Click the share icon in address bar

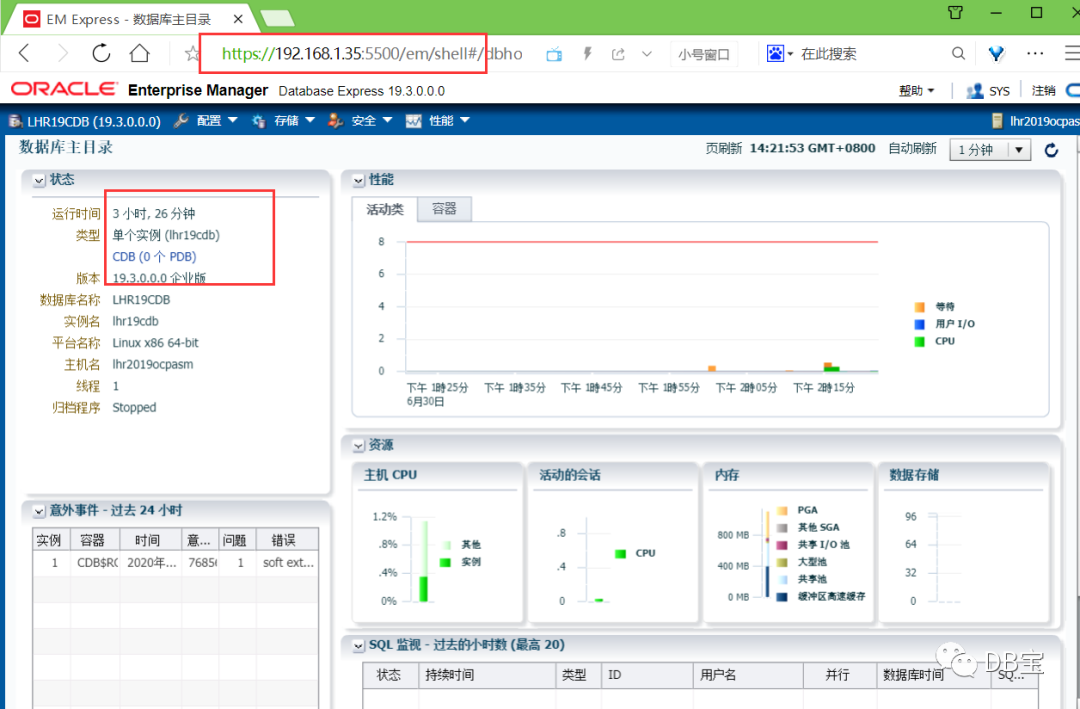(619, 54)
